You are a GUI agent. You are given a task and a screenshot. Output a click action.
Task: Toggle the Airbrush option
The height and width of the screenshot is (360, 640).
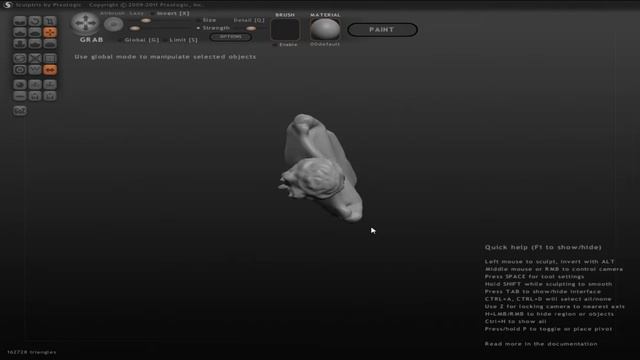(113, 13)
